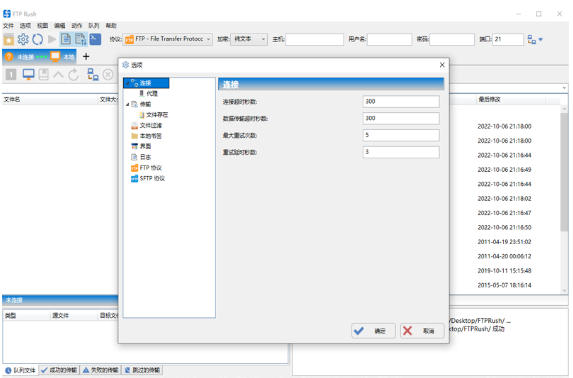Image resolution: width=573 pixels, height=378 pixels.
Task: Select 文件过滤 in the options tree
Action: pos(151,125)
